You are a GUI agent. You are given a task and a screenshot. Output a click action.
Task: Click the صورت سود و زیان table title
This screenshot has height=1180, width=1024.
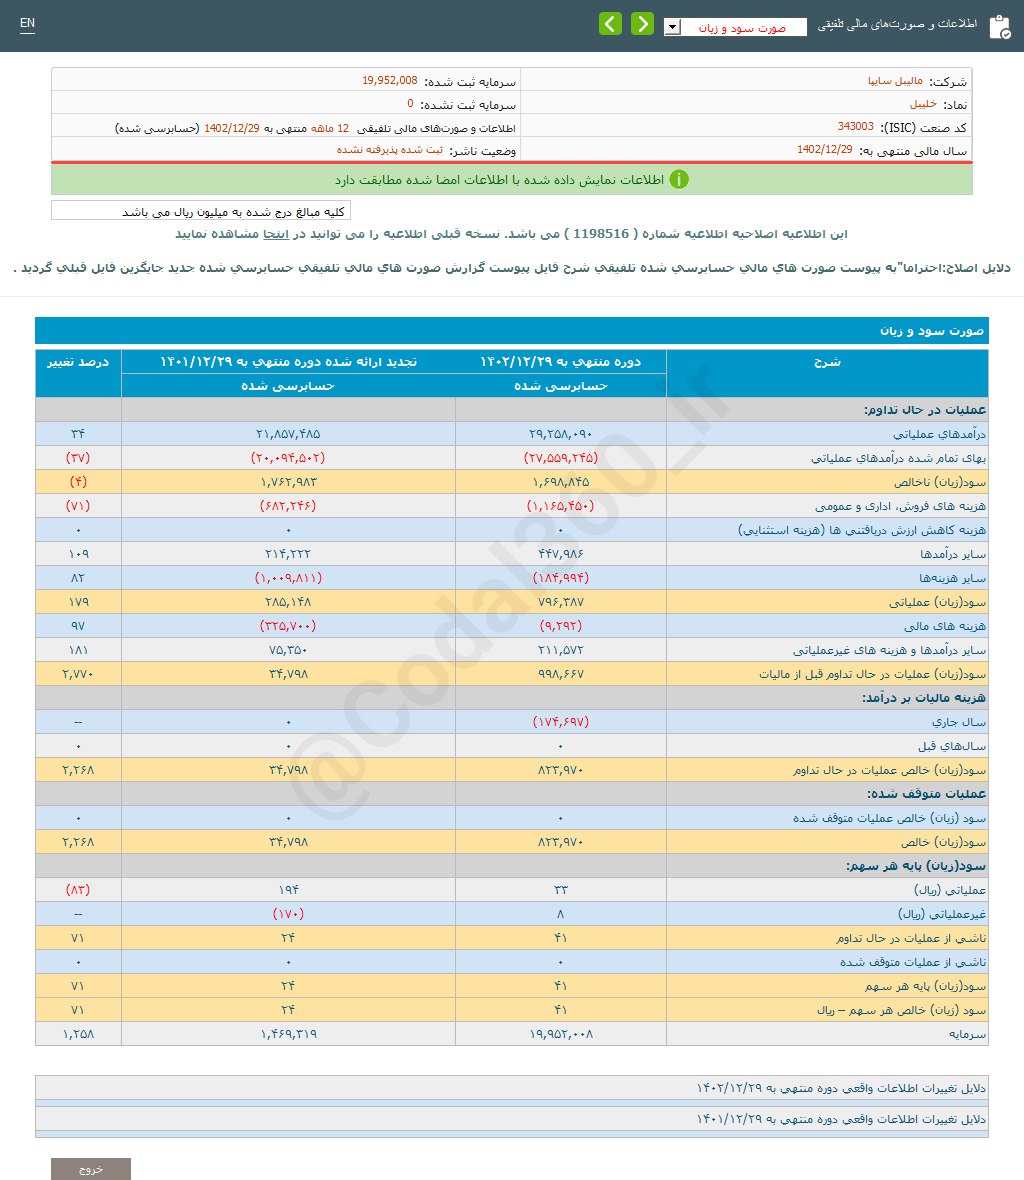pyautogui.click(x=931, y=330)
